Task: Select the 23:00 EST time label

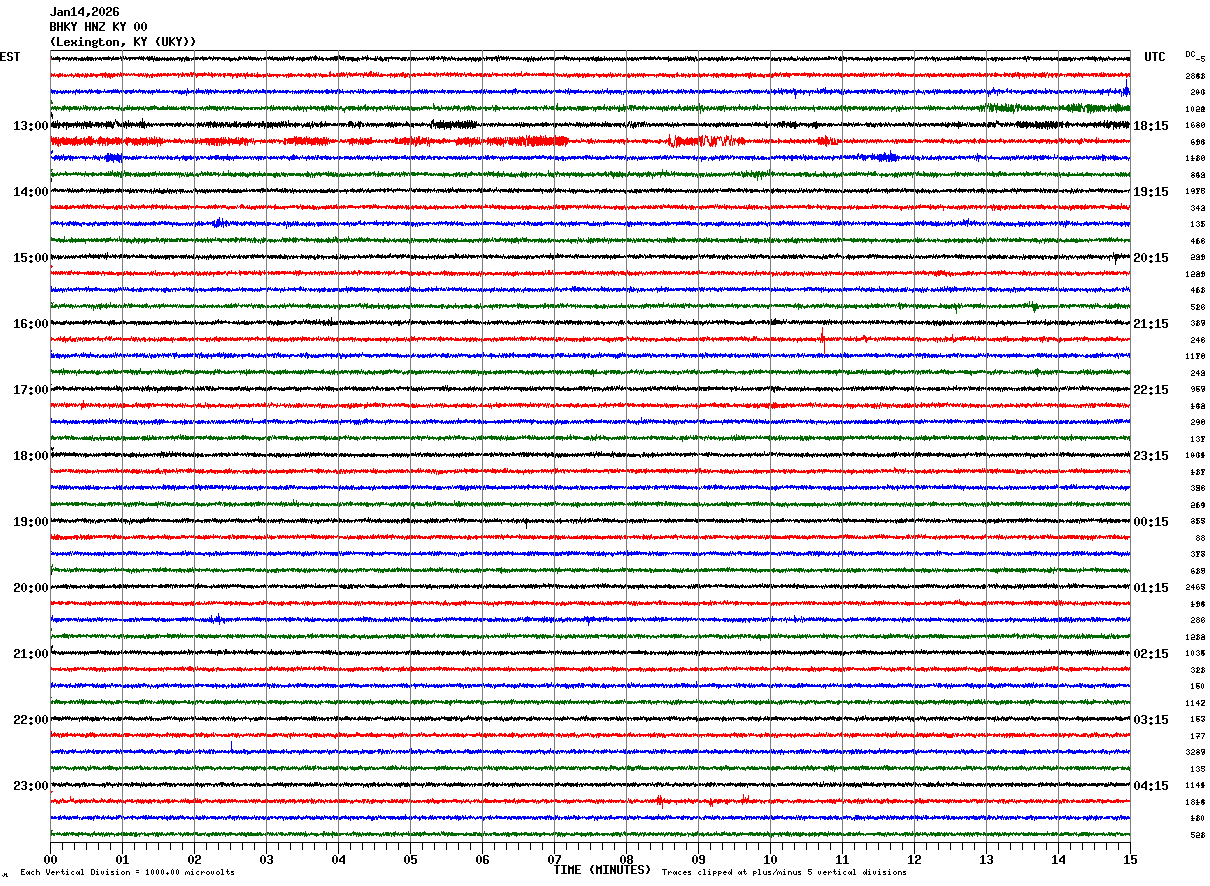Action: point(31,786)
